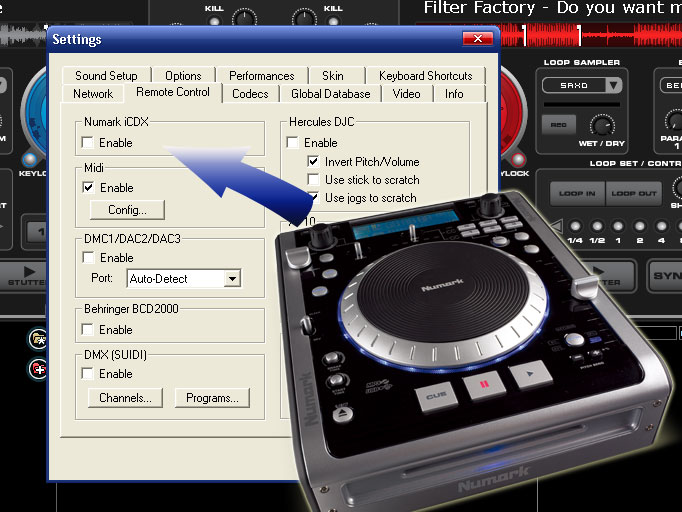Click the WET / DRY knob
Image resolution: width=682 pixels, height=512 pixels.
tap(602, 125)
